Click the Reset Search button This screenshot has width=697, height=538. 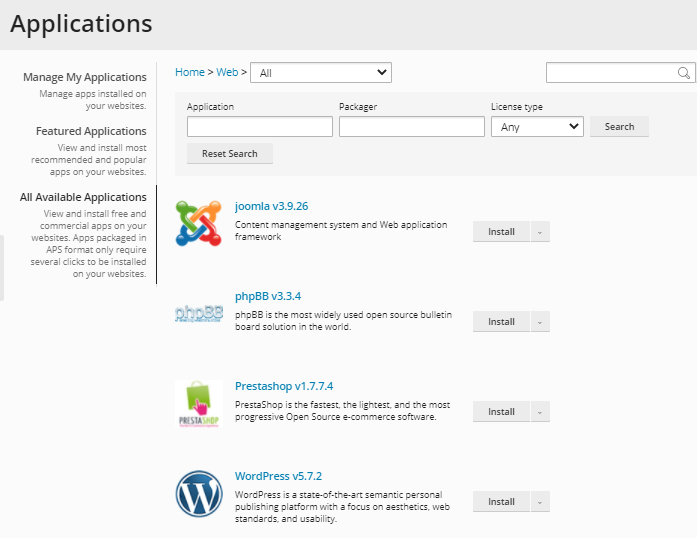[229, 154]
